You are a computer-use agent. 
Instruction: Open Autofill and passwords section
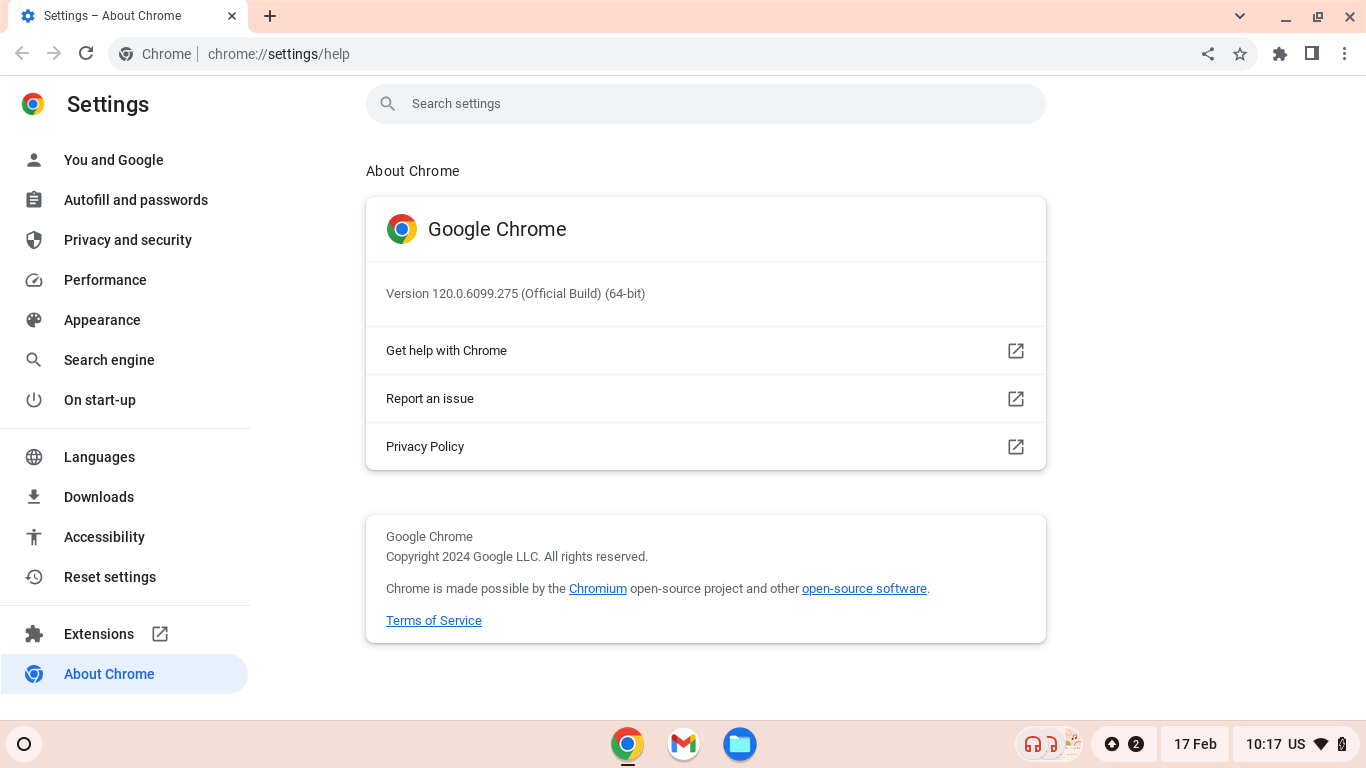click(x=124, y=200)
